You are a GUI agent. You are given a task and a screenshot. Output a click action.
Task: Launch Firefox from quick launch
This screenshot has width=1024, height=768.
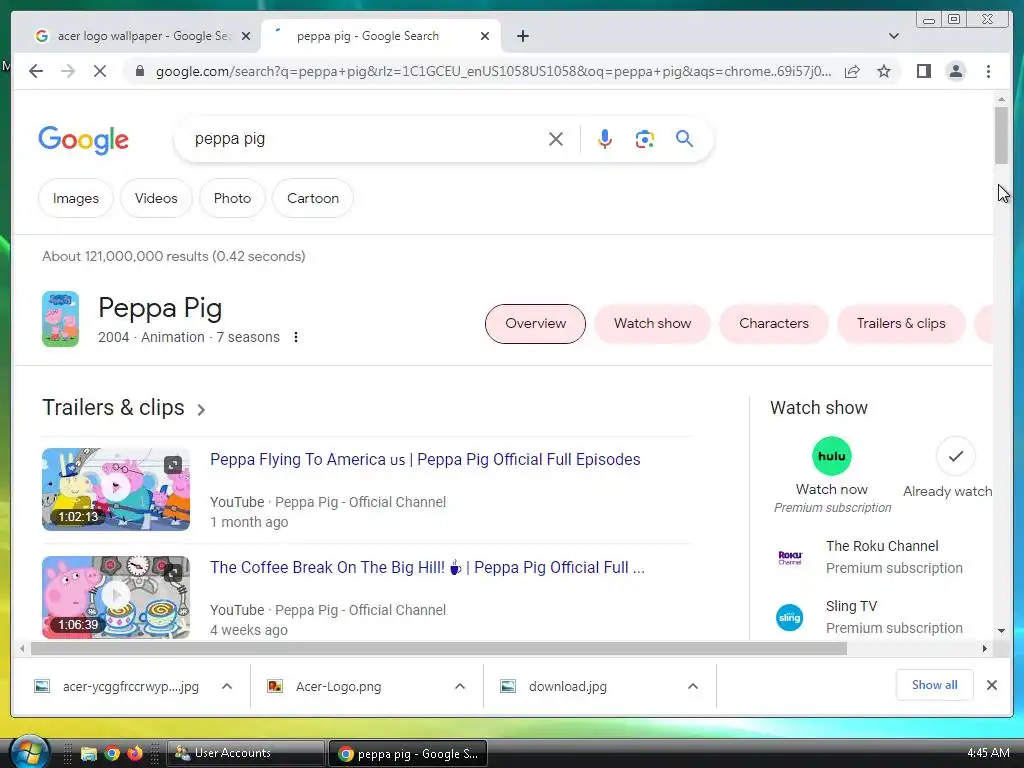point(135,753)
